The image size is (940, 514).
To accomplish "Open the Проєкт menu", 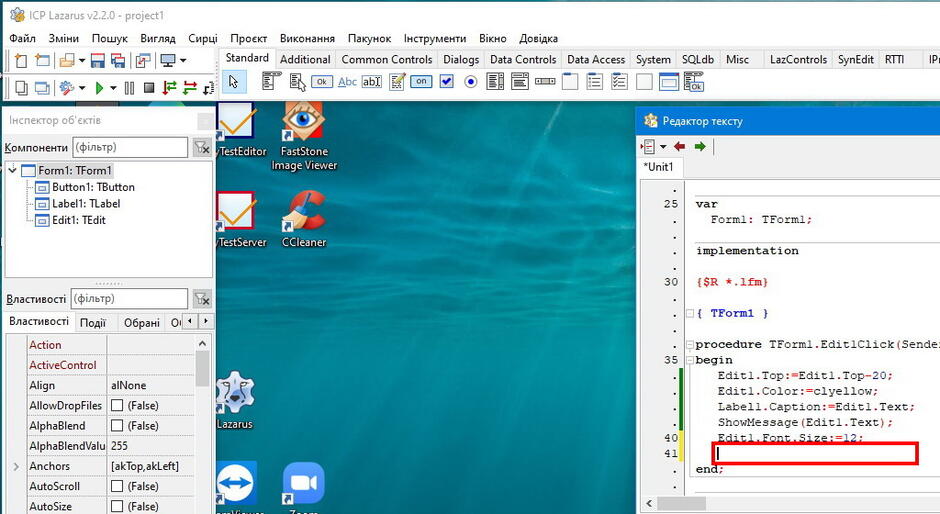I will [x=248, y=38].
